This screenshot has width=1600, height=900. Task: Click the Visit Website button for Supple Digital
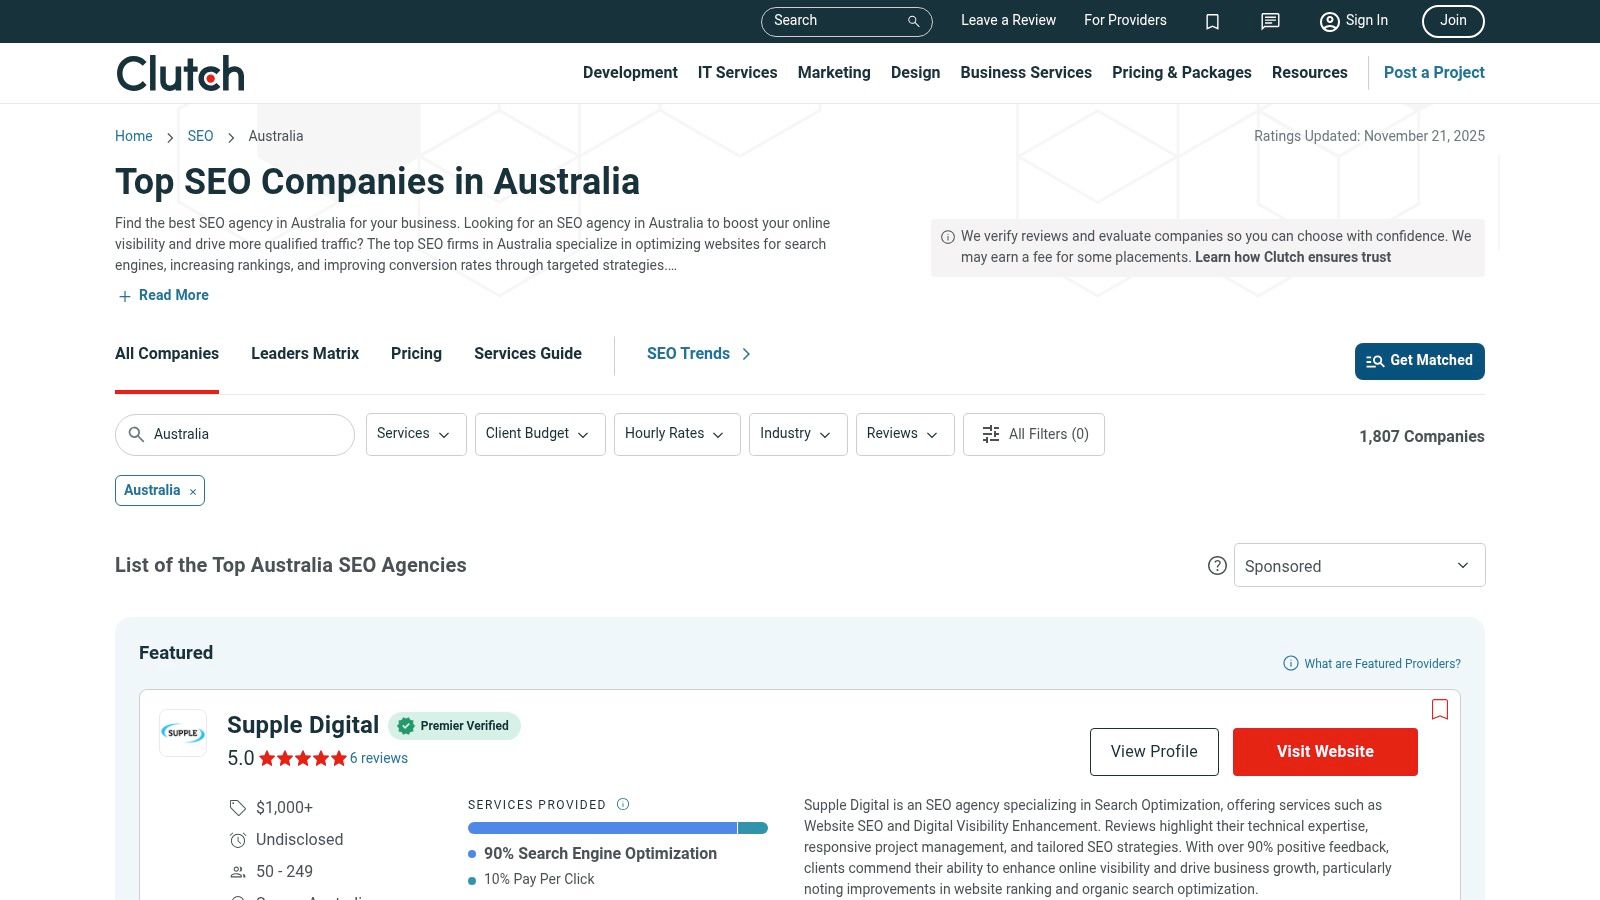tap(1325, 751)
